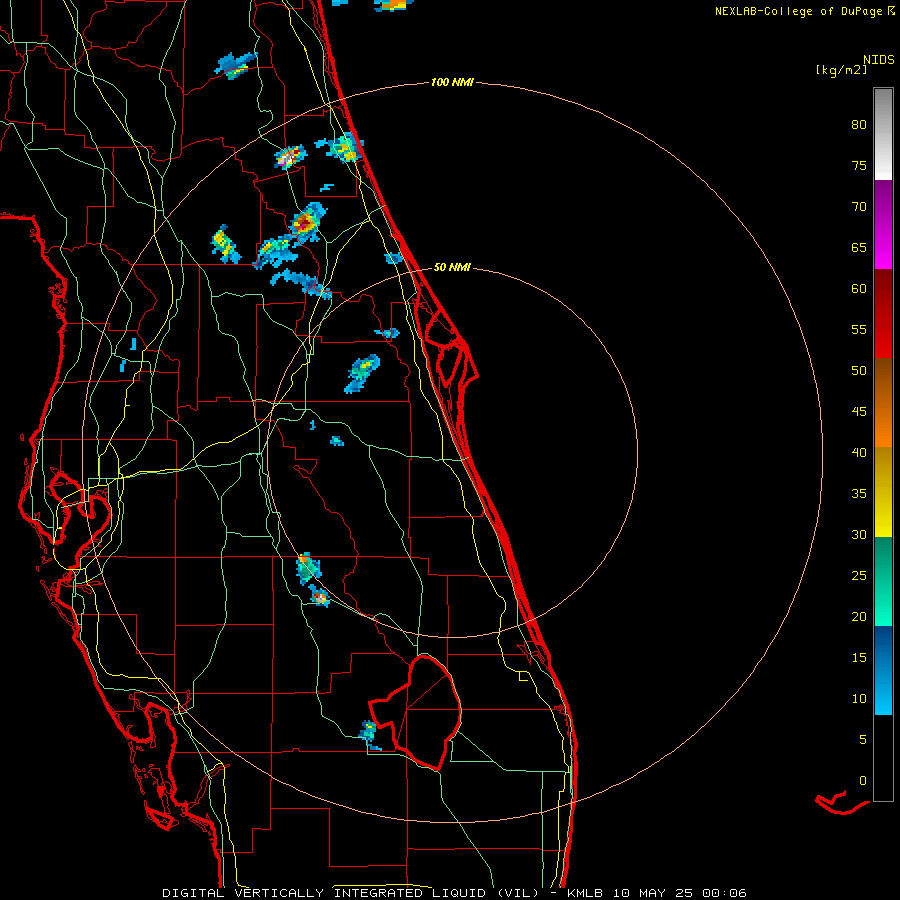Click the NEXLAB-College of DuPage label

coord(799,11)
